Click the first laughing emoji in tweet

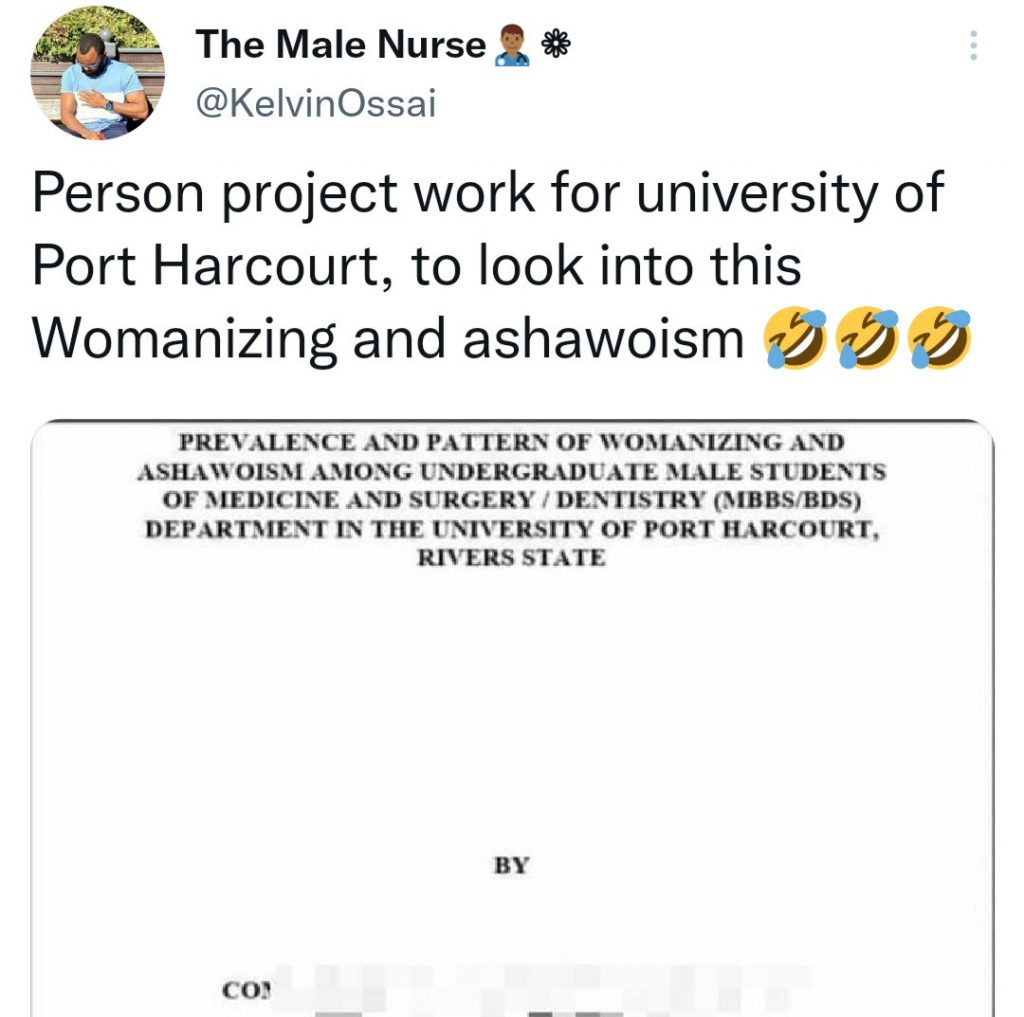click(795, 337)
